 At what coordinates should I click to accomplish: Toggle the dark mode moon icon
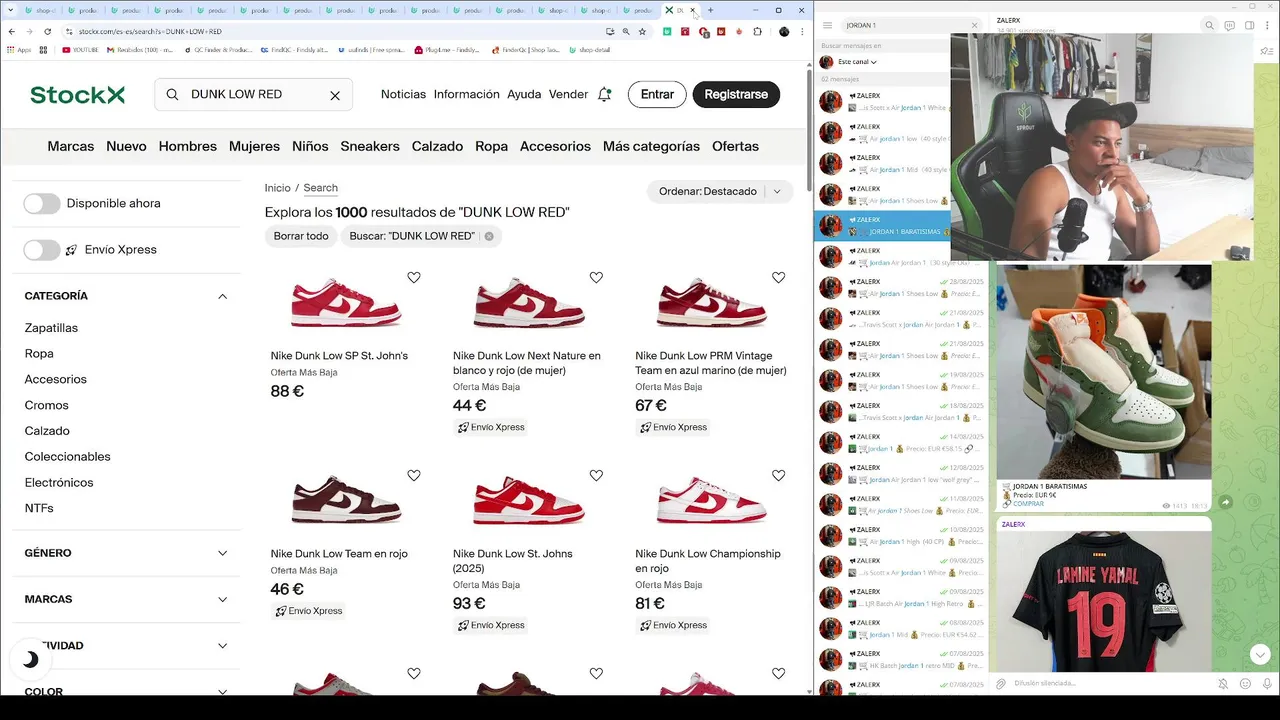[x=30, y=659]
